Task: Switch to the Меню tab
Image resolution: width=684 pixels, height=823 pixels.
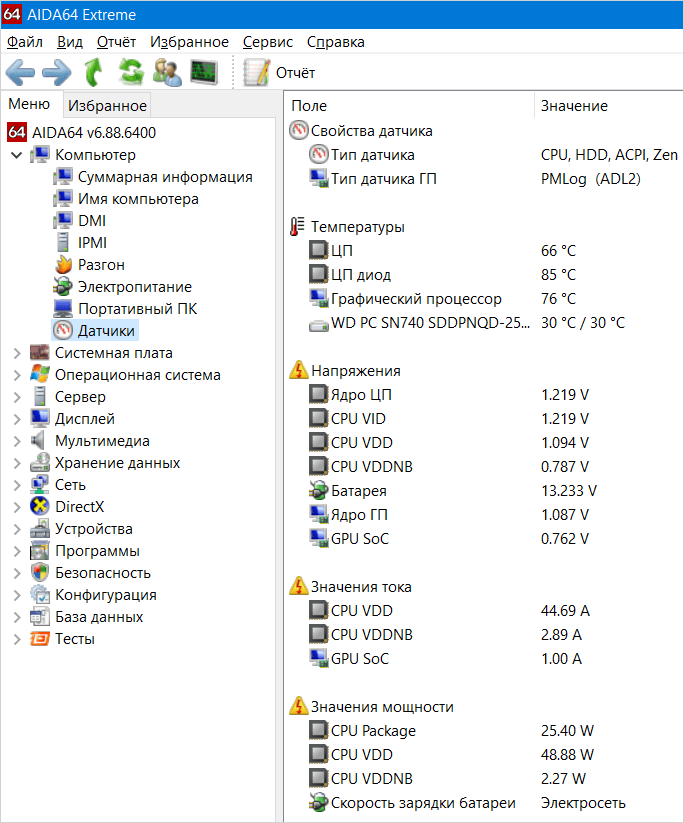Action: [29, 104]
